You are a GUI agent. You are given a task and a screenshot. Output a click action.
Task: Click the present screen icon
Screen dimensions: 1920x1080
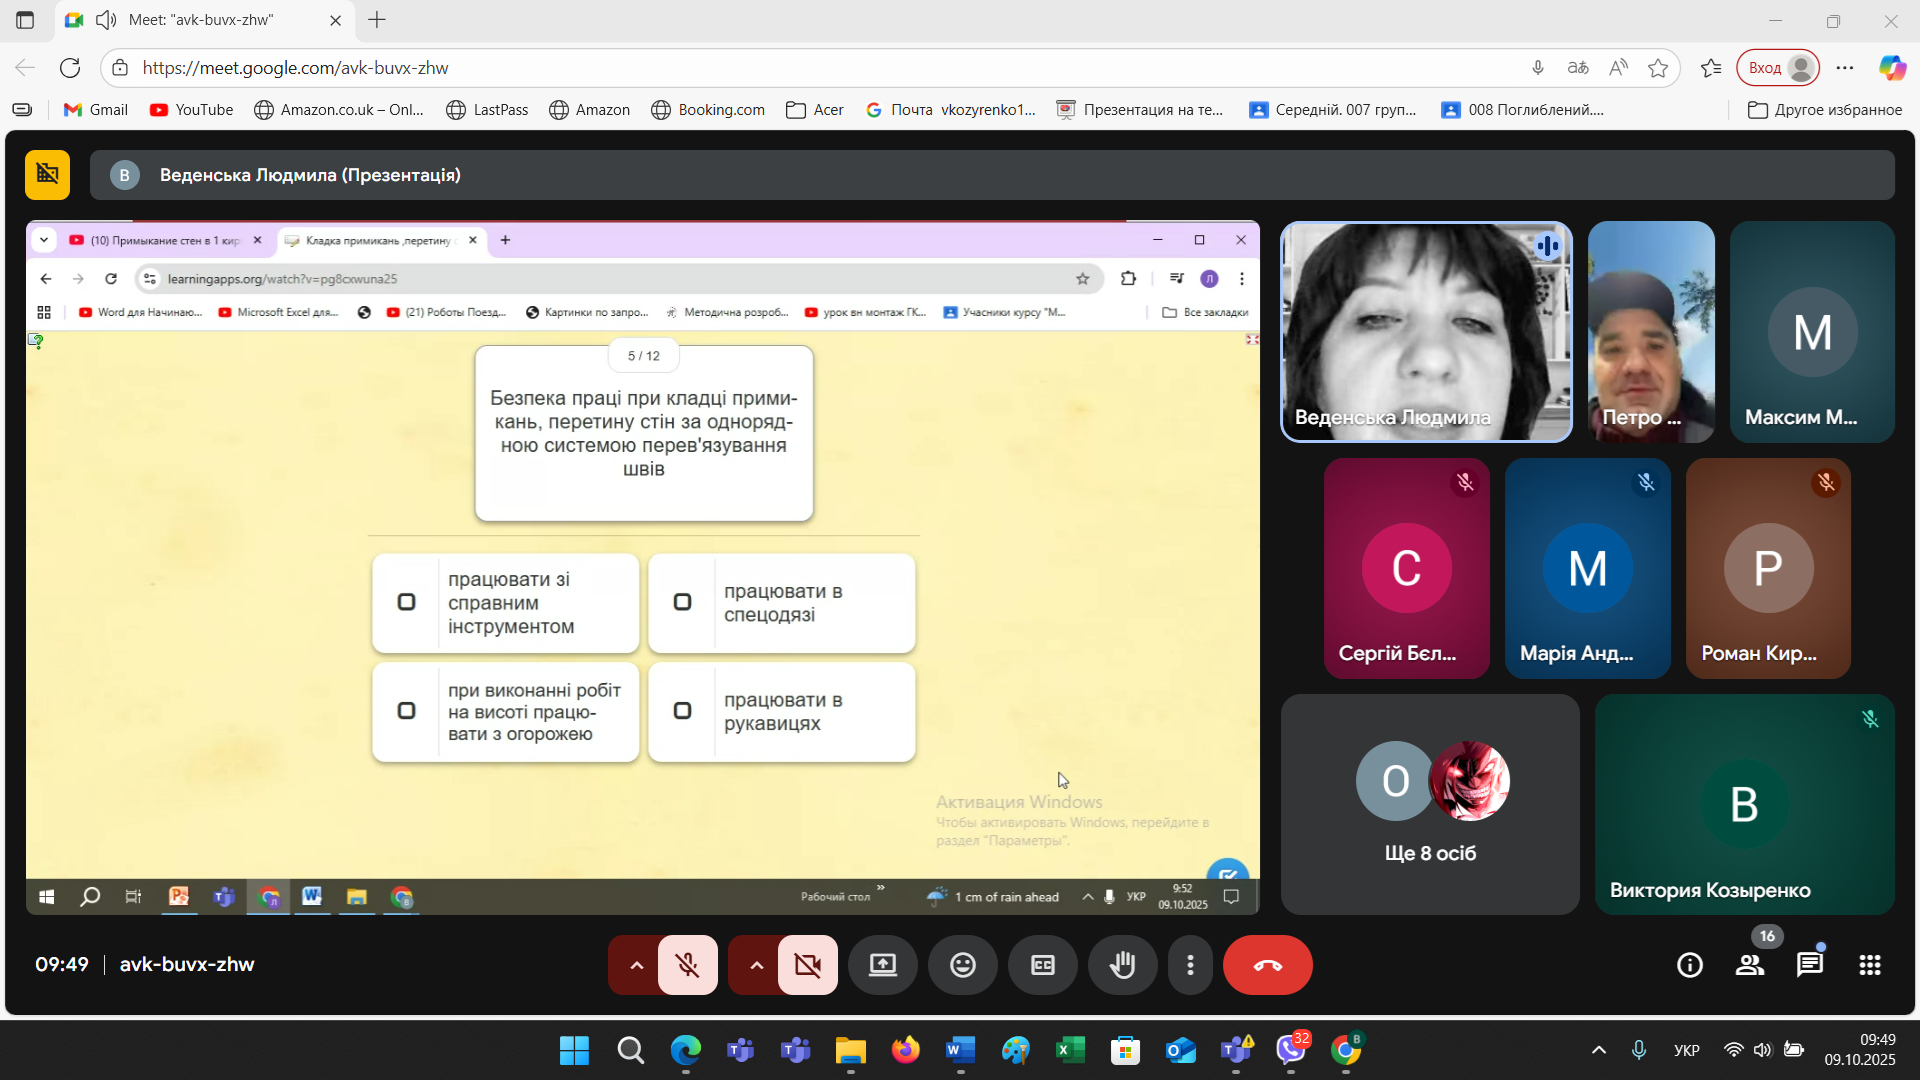click(x=882, y=965)
